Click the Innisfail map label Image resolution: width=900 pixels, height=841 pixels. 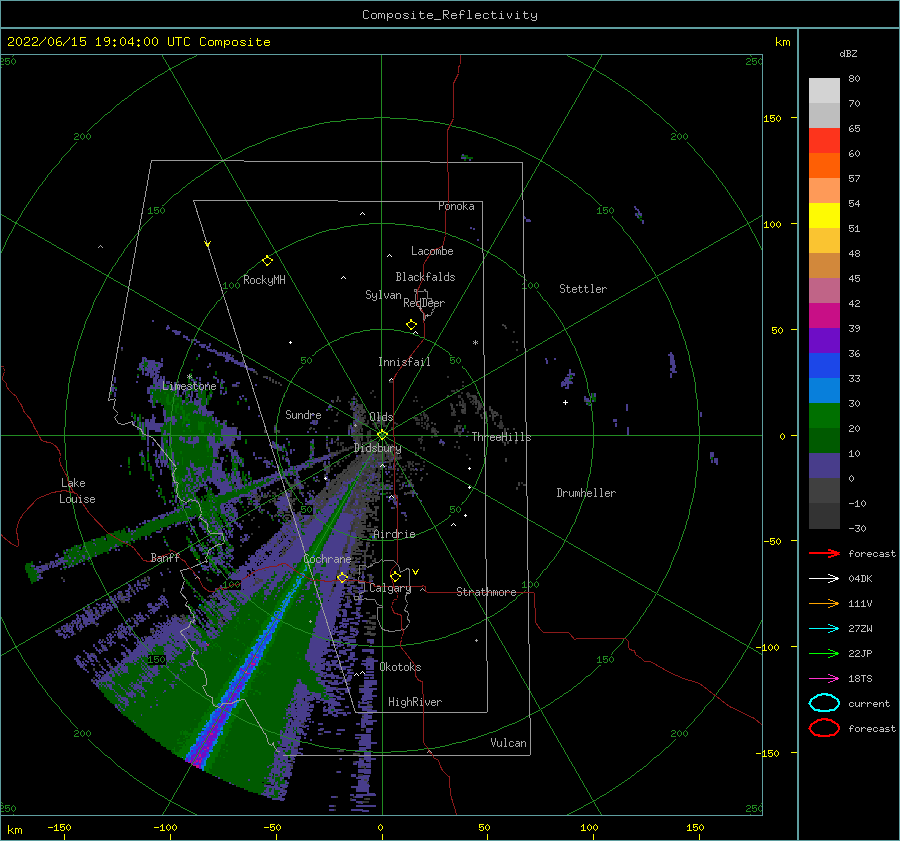[404, 362]
